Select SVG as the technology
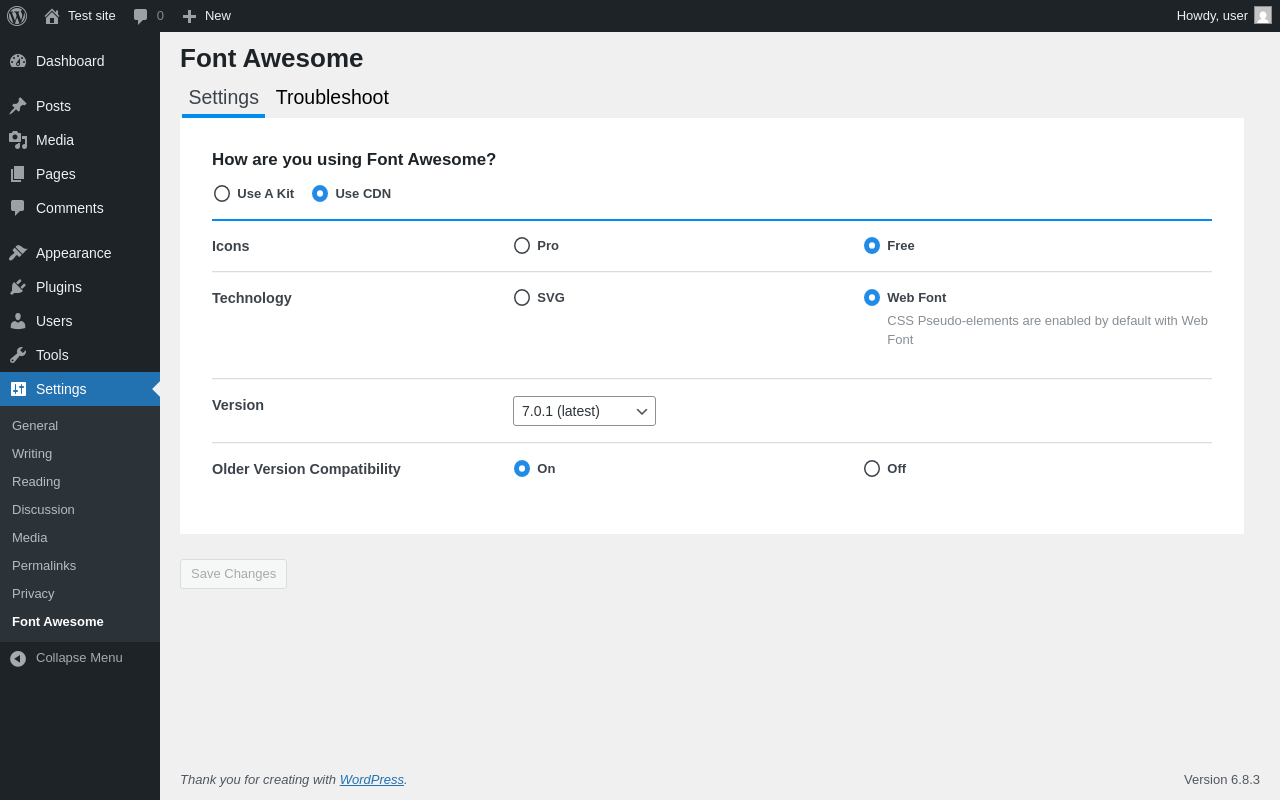Image resolution: width=1280 pixels, height=800 pixels. (x=522, y=298)
